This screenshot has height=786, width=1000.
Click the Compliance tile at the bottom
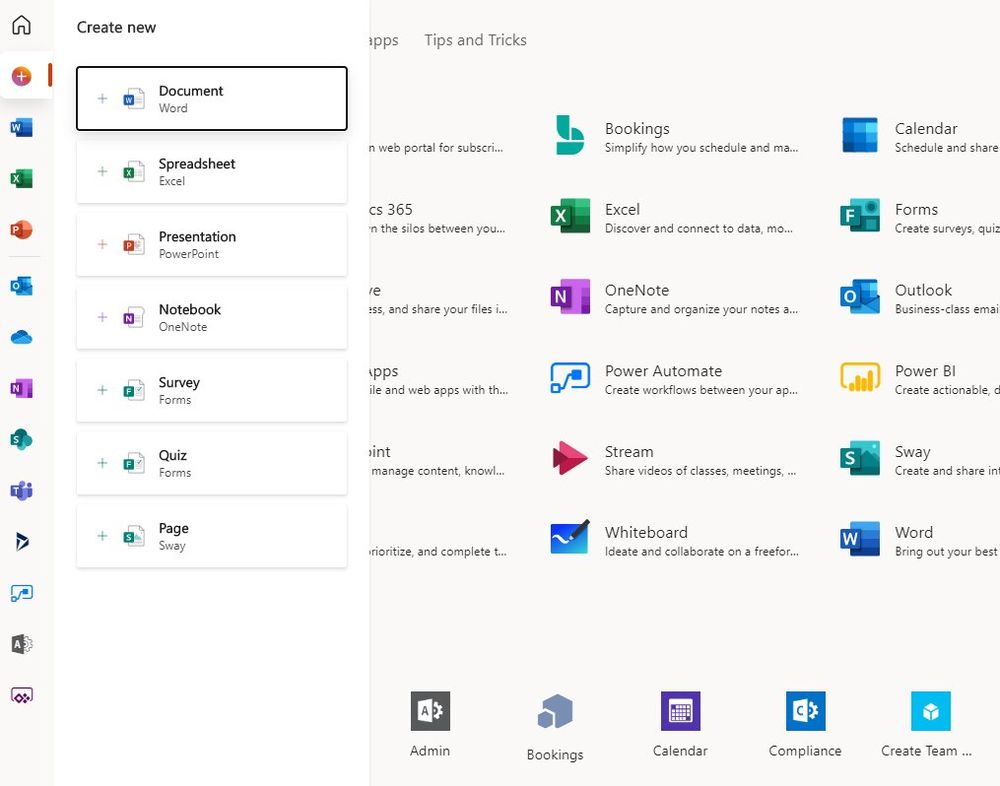tap(805, 724)
